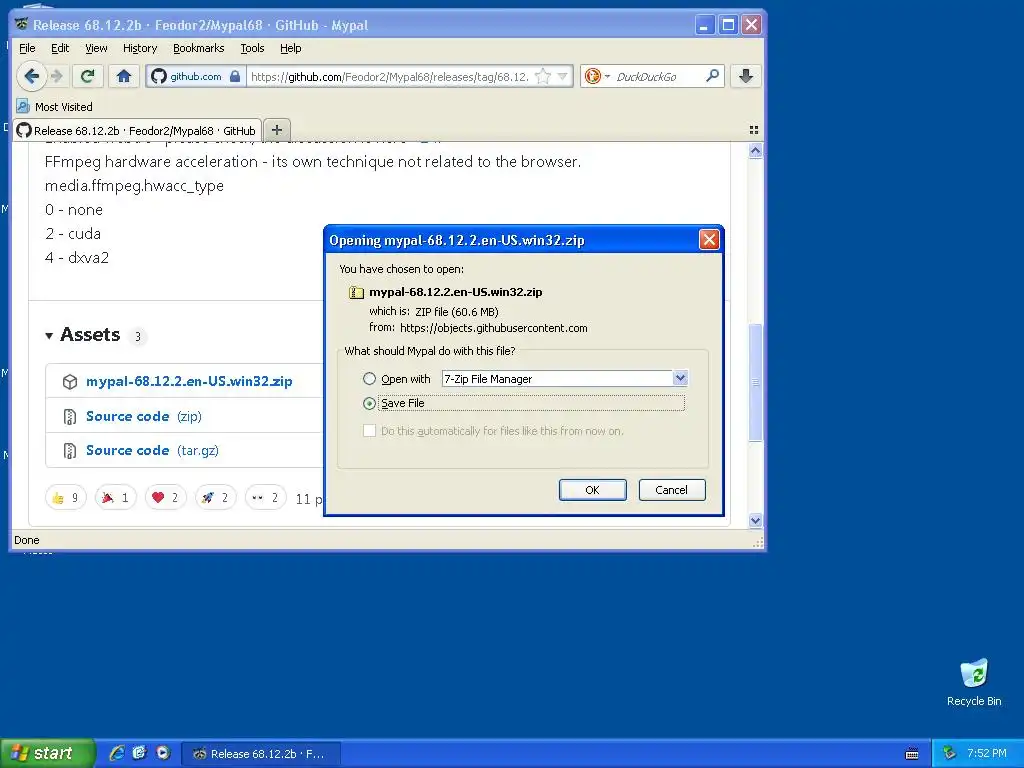The width and height of the screenshot is (1024, 768).
Task: Click the heart reaction with 2
Action: point(165,498)
